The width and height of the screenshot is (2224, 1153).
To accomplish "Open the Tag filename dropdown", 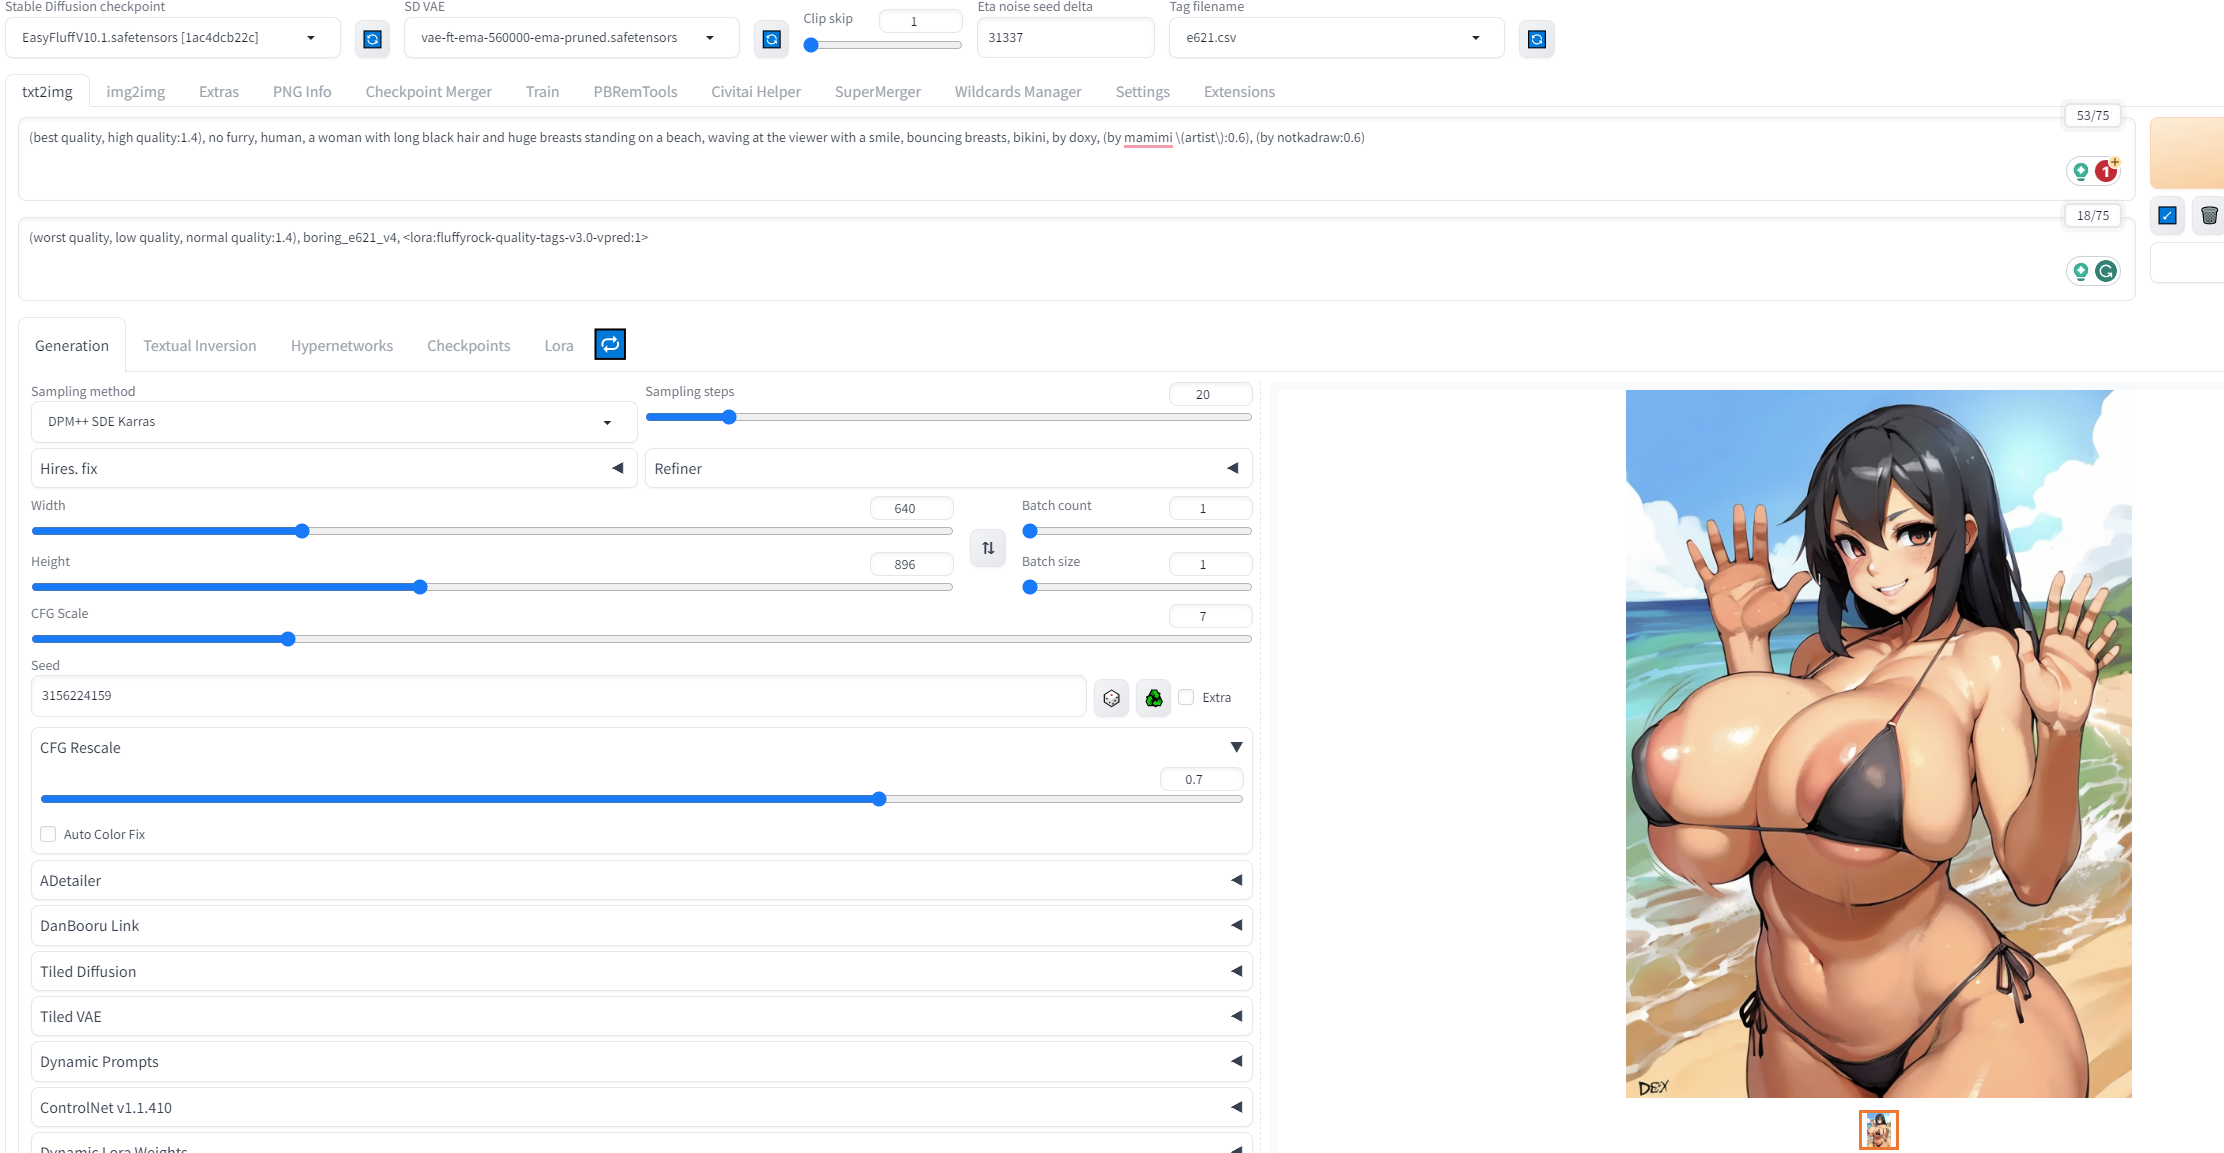I will click(x=1336, y=38).
